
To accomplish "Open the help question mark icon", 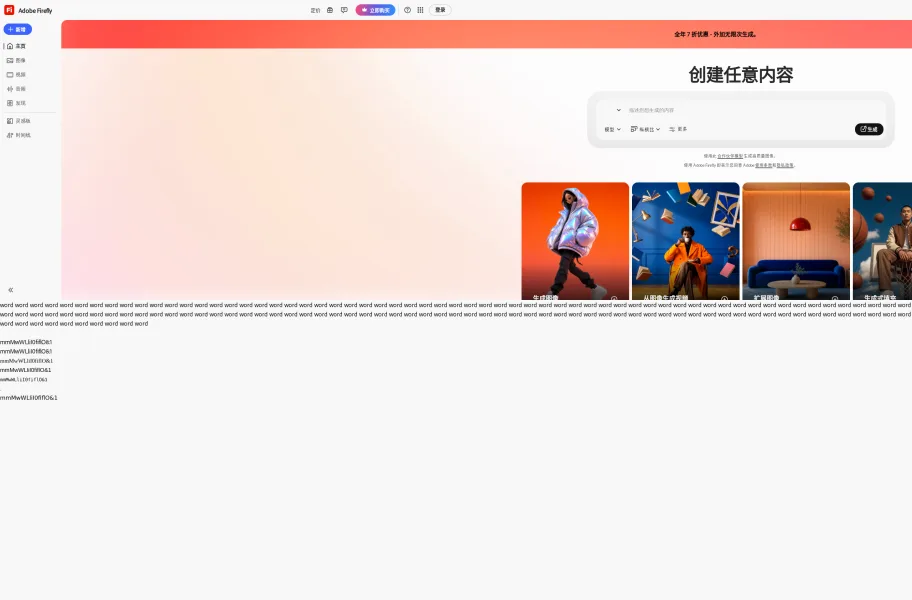I will click(x=407, y=10).
